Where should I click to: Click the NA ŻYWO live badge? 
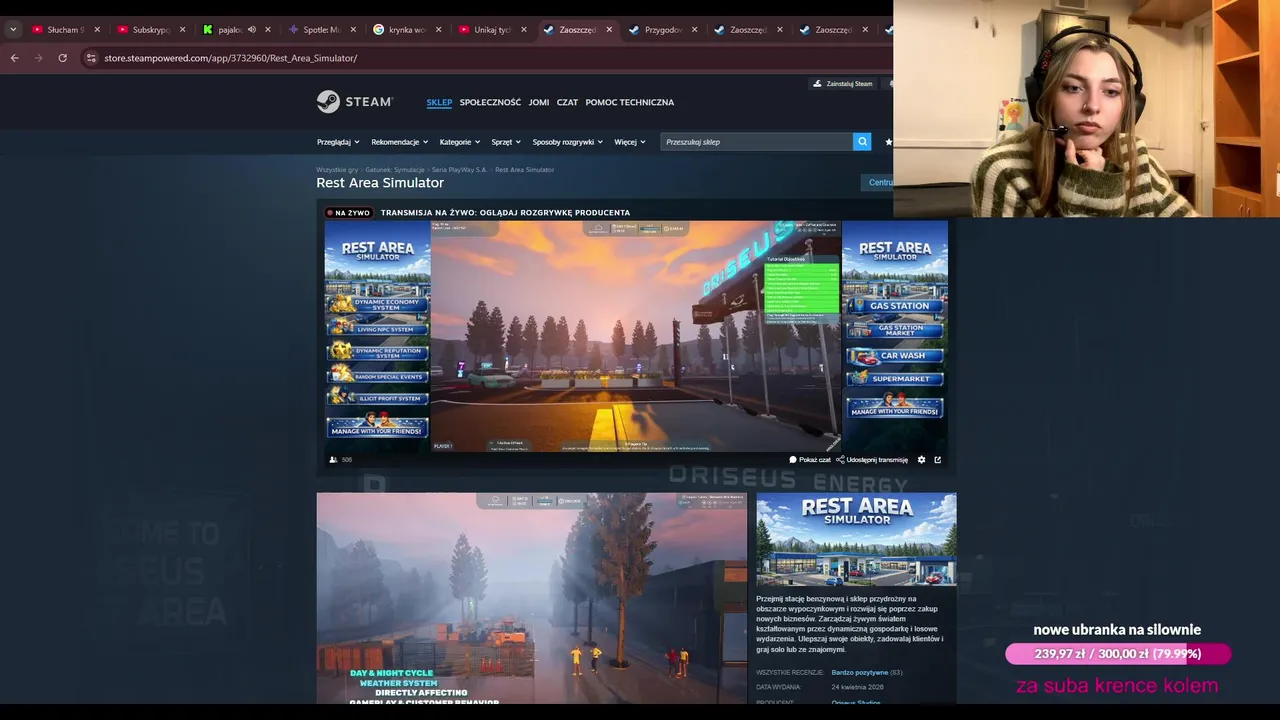pyautogui.click(x=347, y=213)
